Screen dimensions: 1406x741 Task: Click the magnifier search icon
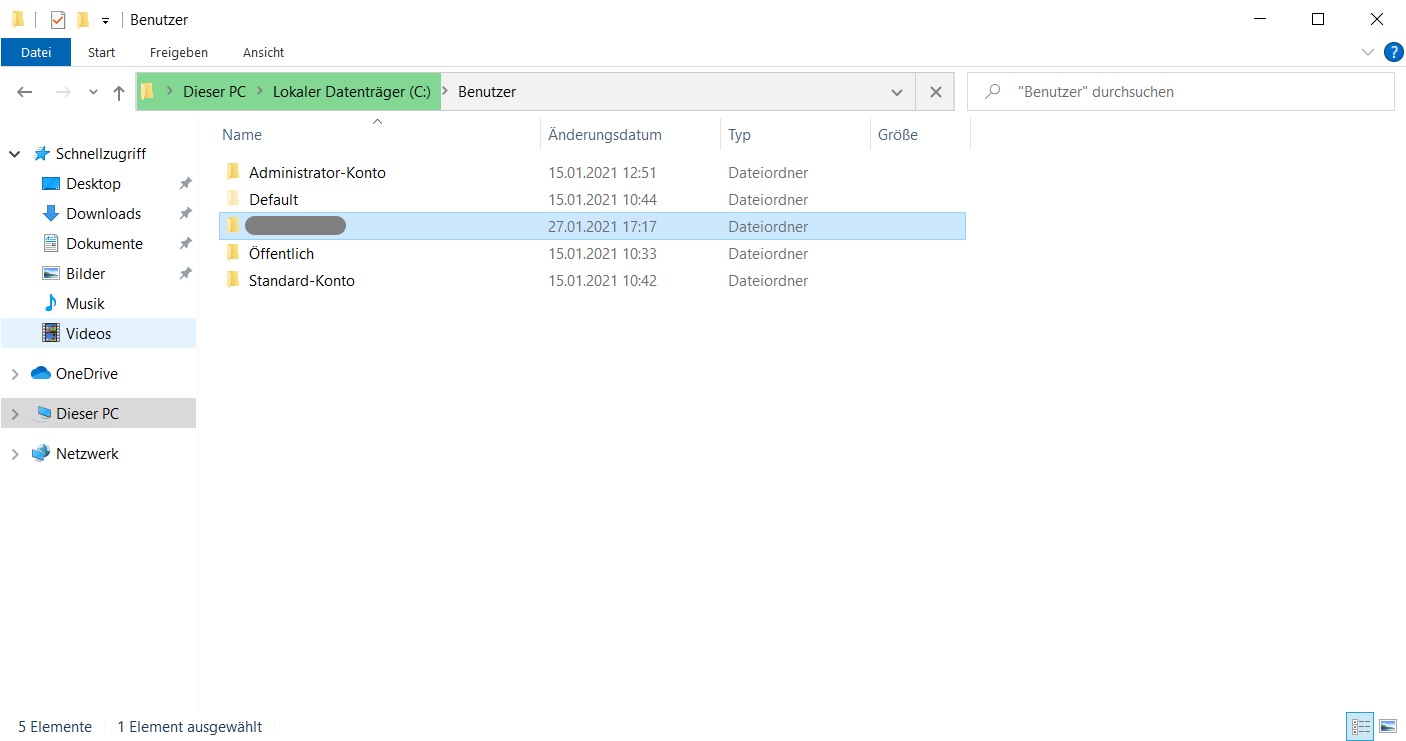(x=993, y=92)
